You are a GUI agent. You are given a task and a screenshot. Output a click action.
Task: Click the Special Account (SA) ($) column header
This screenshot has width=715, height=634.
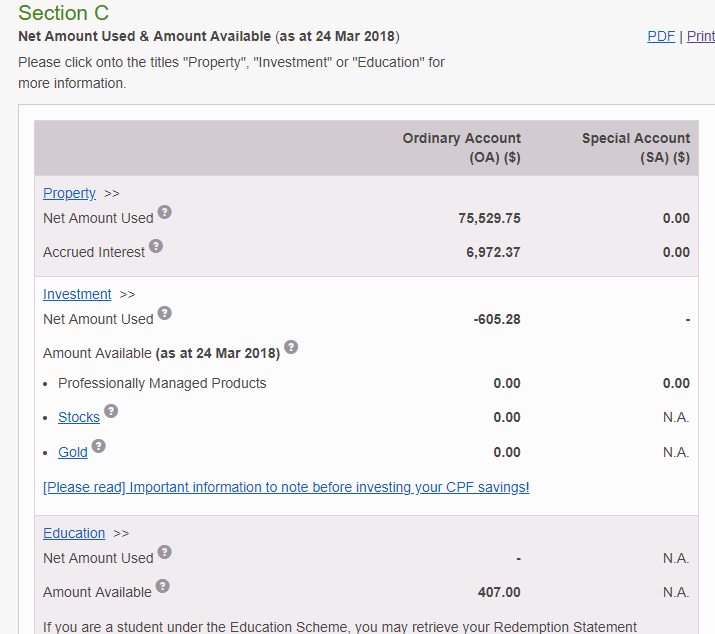coord(636,148)
